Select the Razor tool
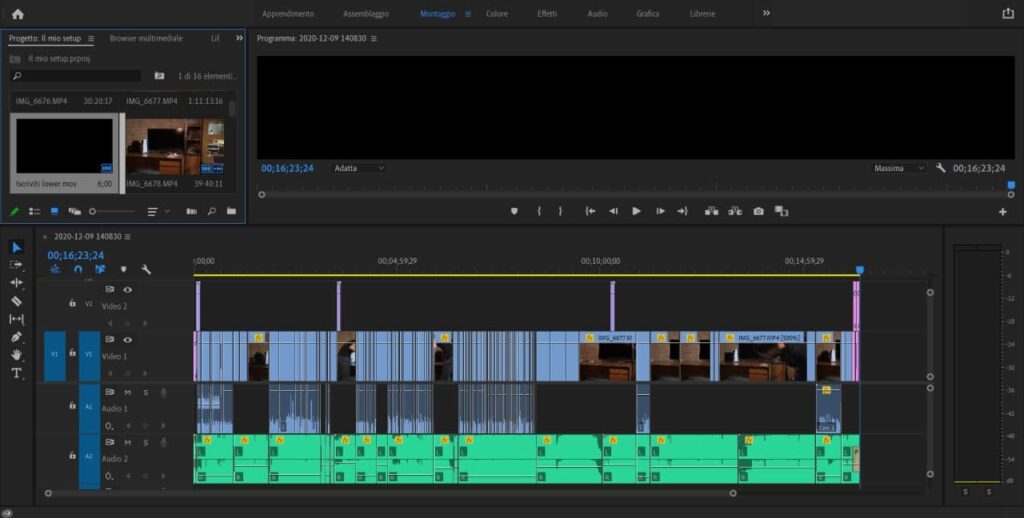 click(x=16, y=301)
